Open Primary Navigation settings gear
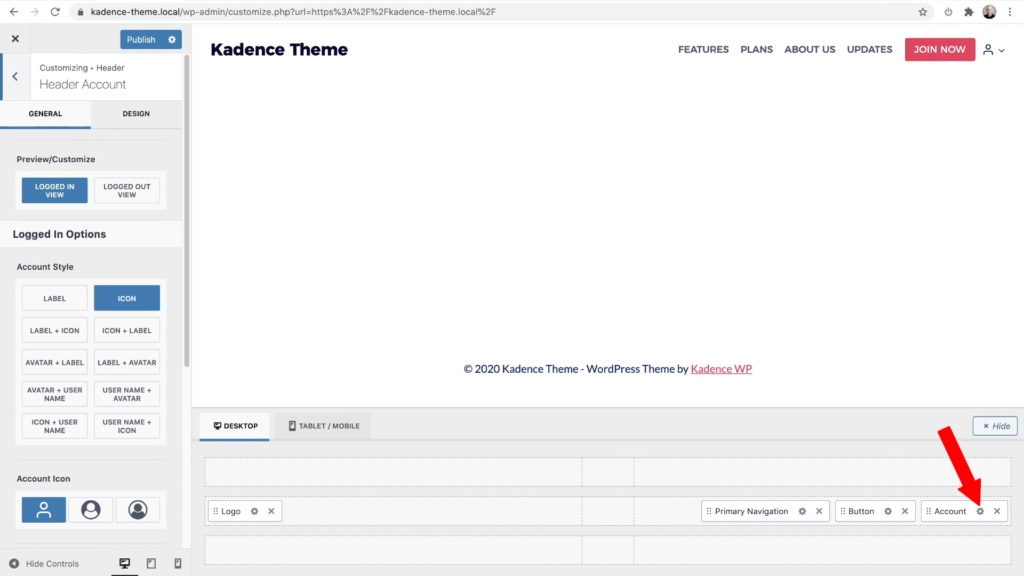This screenshot has height=576, width=1024. pos(802,511)
